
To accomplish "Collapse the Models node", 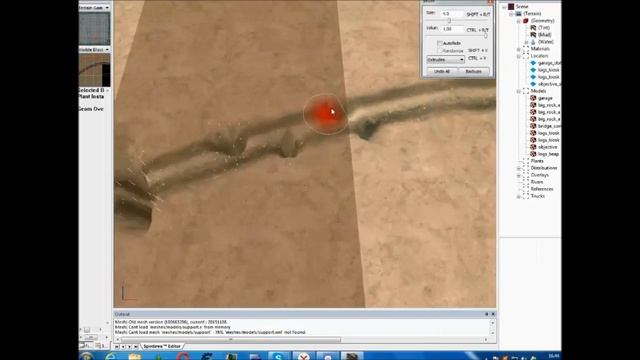I will tap(518, 91).
